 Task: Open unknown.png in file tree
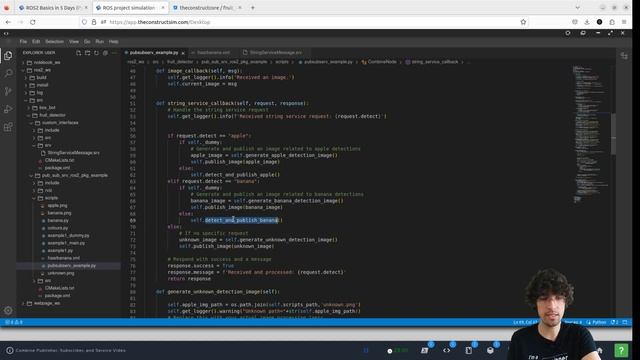(61, 273)
